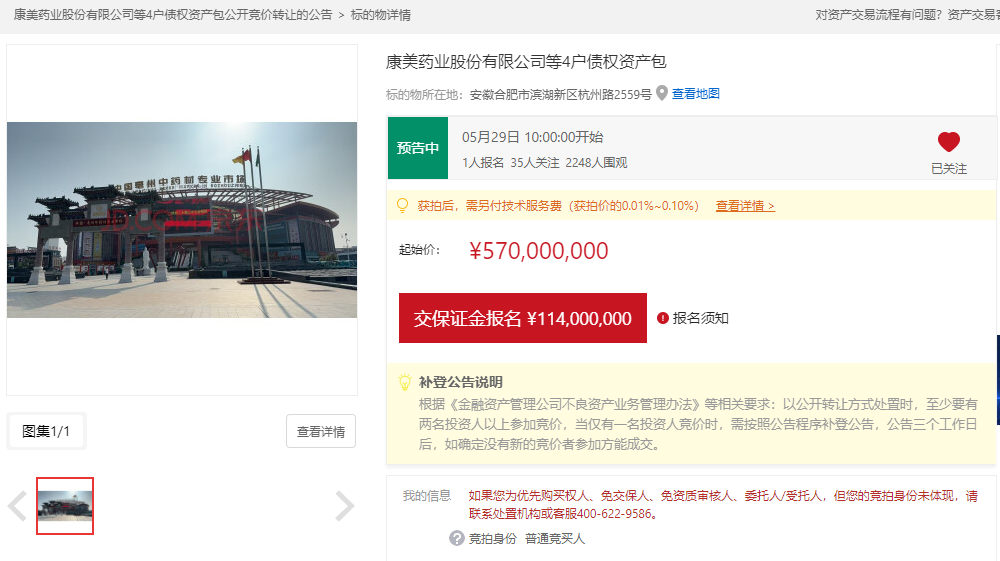Screen dimensions: 1000x561
Task: Click the lightbulb icon beside 补登公告说明
Action: tap(405, 382)
